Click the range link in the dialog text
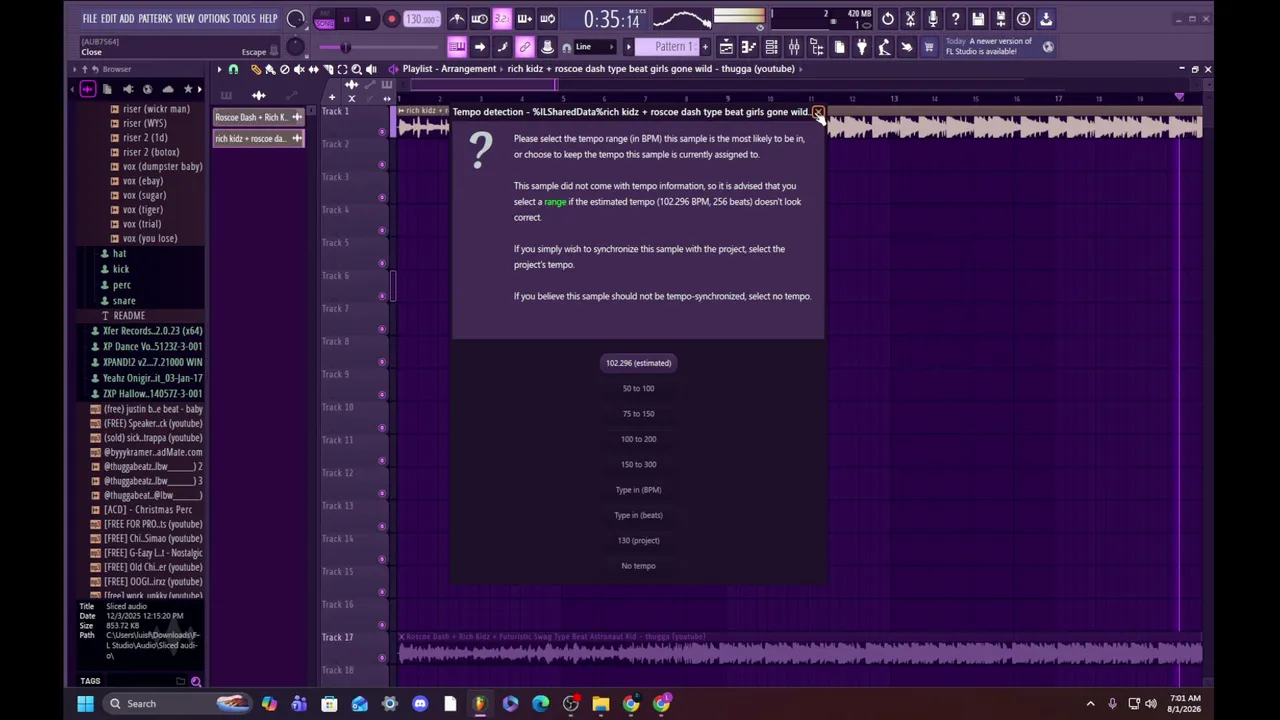1280x720 pixels. (555, 202)
